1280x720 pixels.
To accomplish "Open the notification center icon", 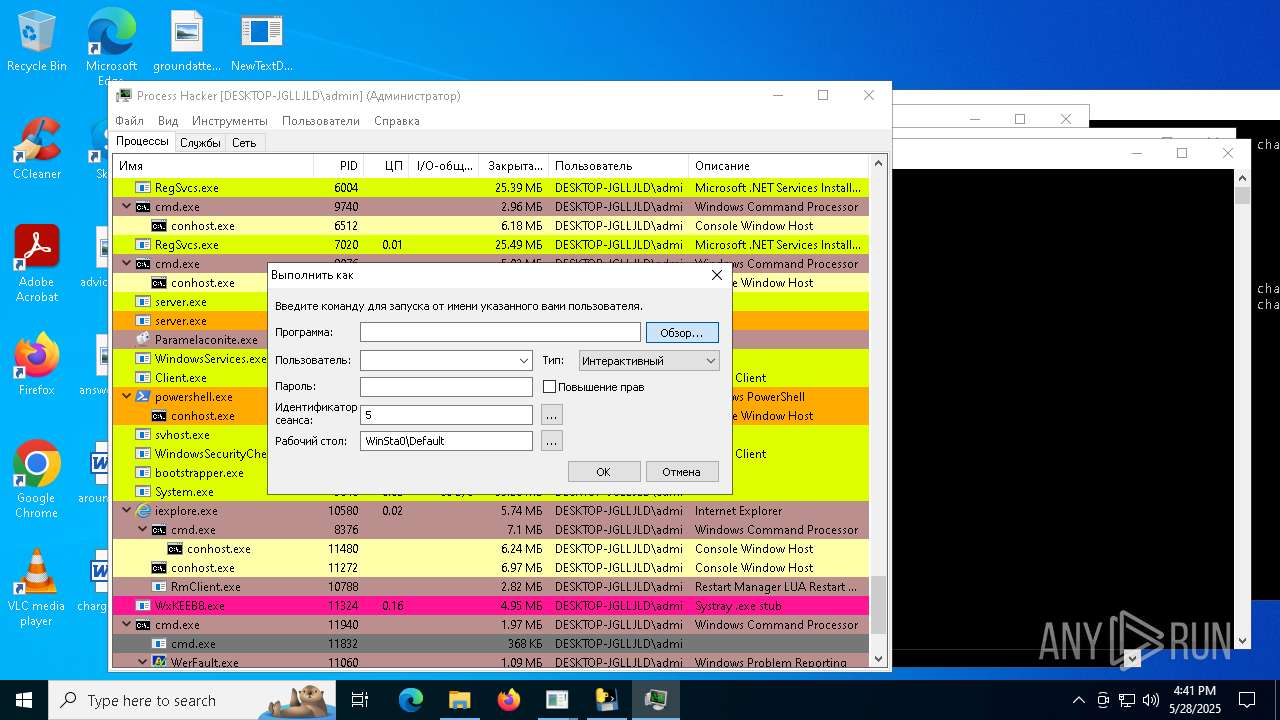I will (1247, 700).
